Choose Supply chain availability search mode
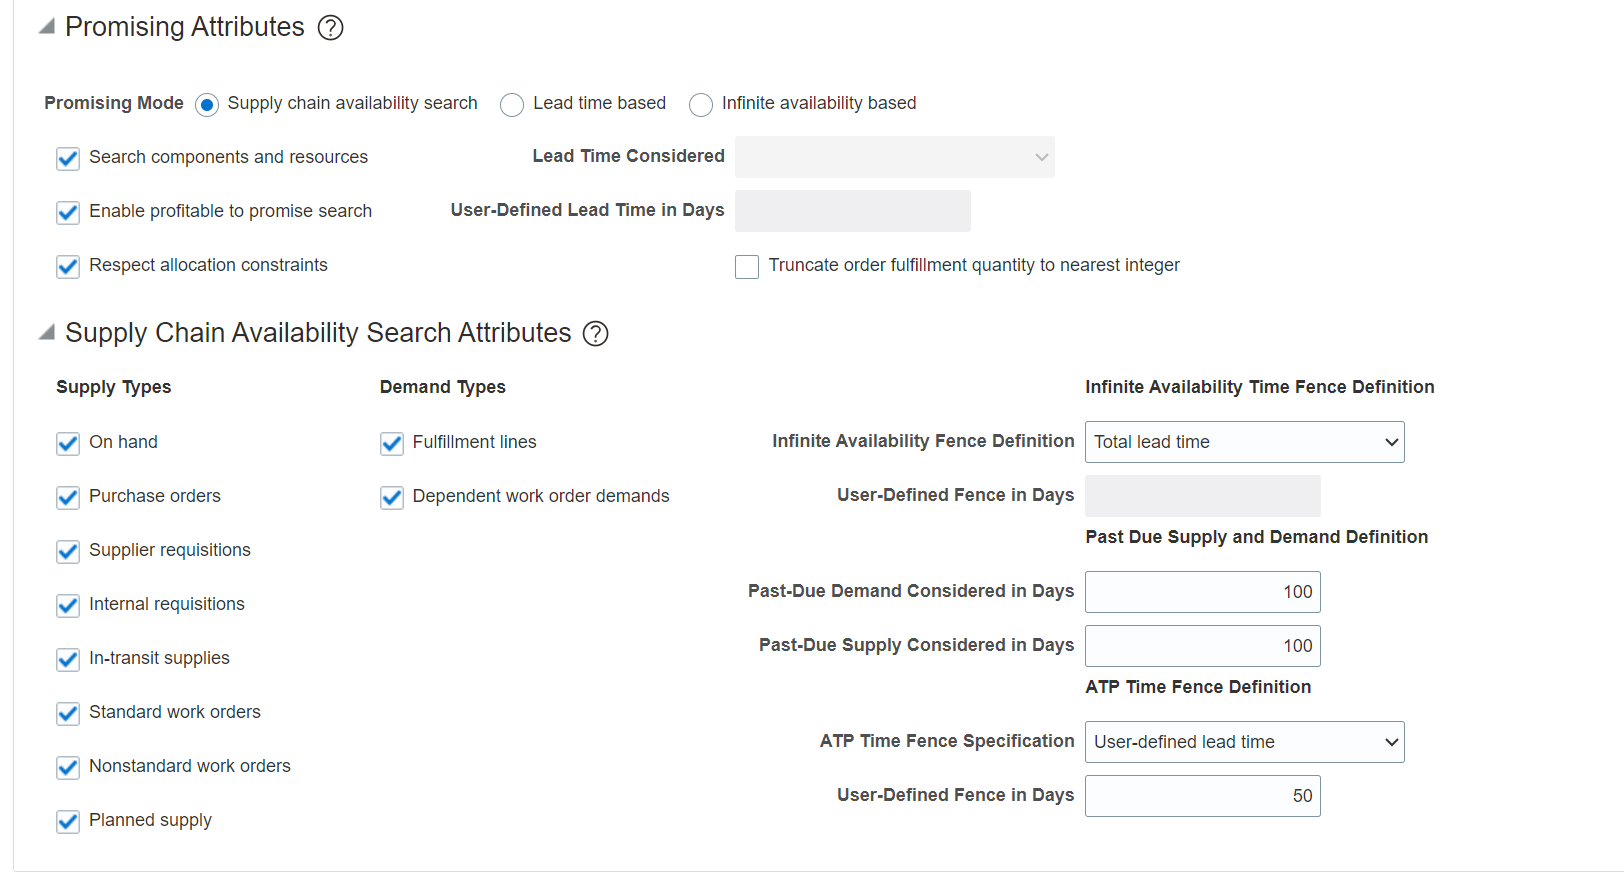The width and height of the screenshot is (1624, 876). tap(207, 105)
